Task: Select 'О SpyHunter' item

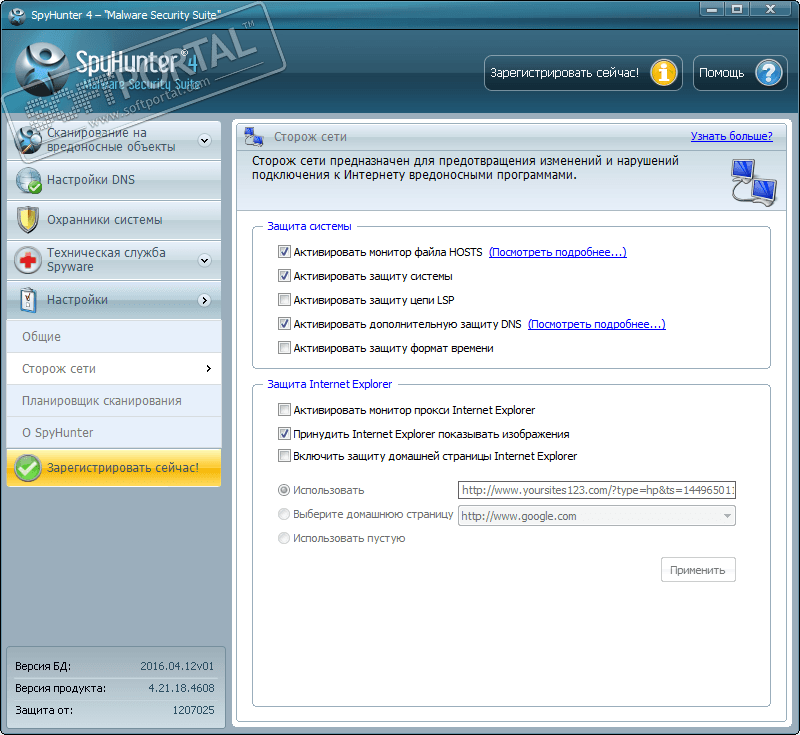Action: coord(114,433)
